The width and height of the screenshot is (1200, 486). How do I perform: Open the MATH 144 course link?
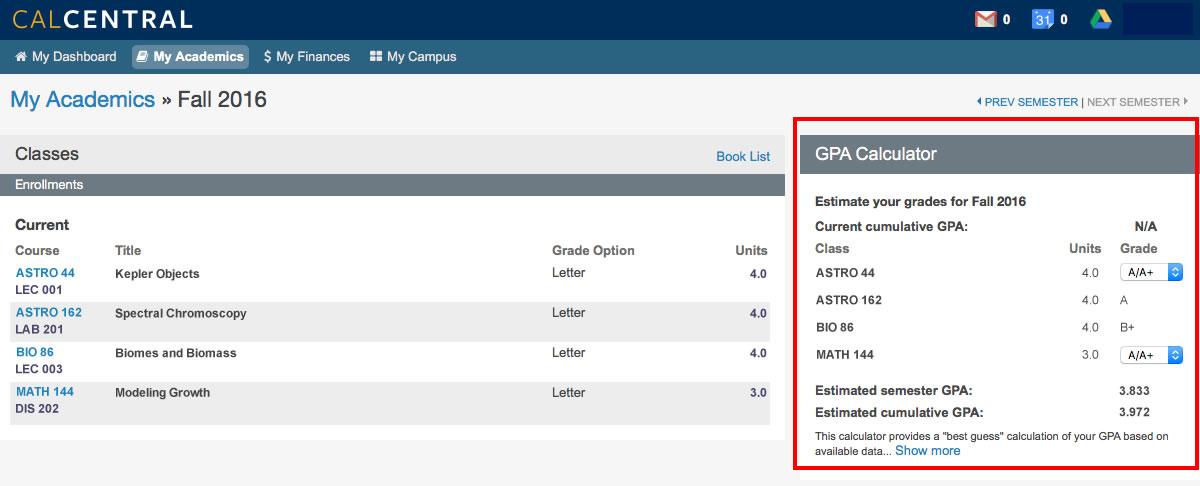pos(45,391)
